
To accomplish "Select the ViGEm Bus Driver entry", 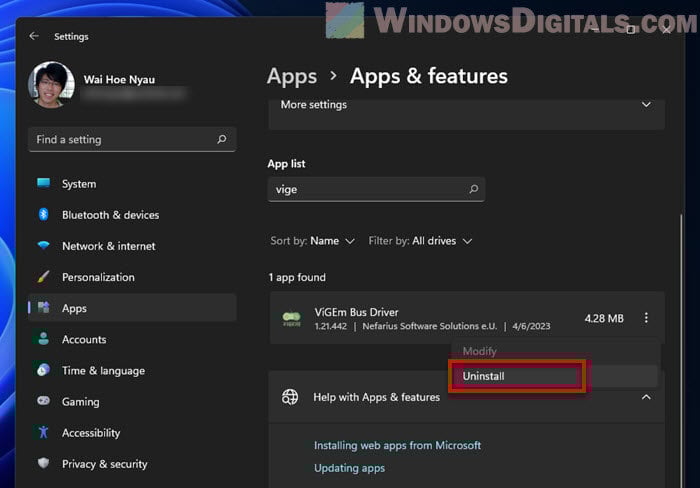I will pos(467,318).
